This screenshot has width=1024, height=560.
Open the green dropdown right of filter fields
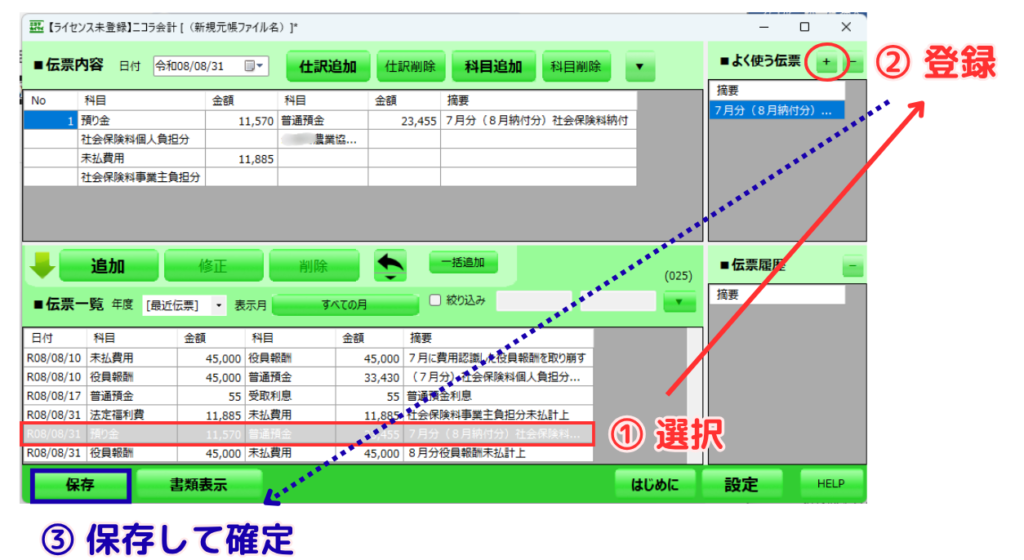pyautogui.click(x=679, y=302)
